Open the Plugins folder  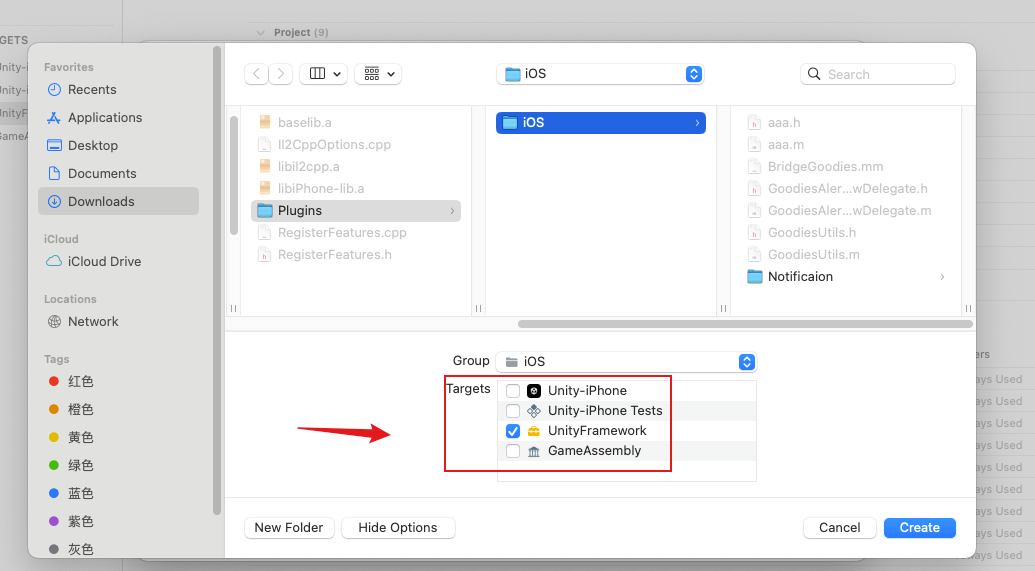[x=356, y=211]
